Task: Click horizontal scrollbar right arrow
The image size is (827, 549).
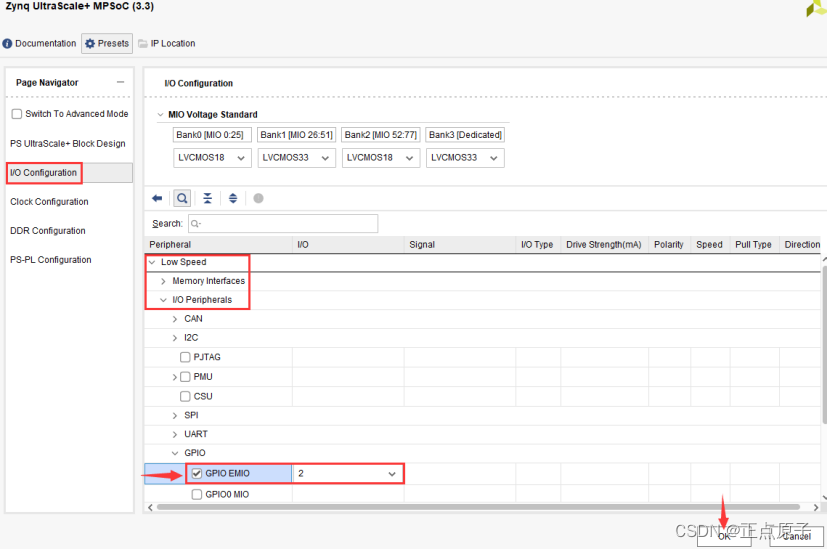Action: pos(816,507)
